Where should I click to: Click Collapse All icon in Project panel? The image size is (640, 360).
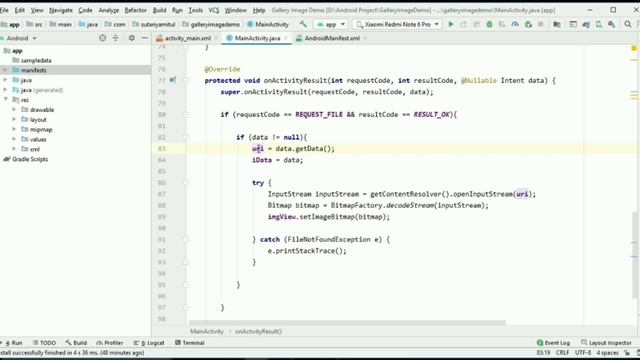(x=116, y=38)
